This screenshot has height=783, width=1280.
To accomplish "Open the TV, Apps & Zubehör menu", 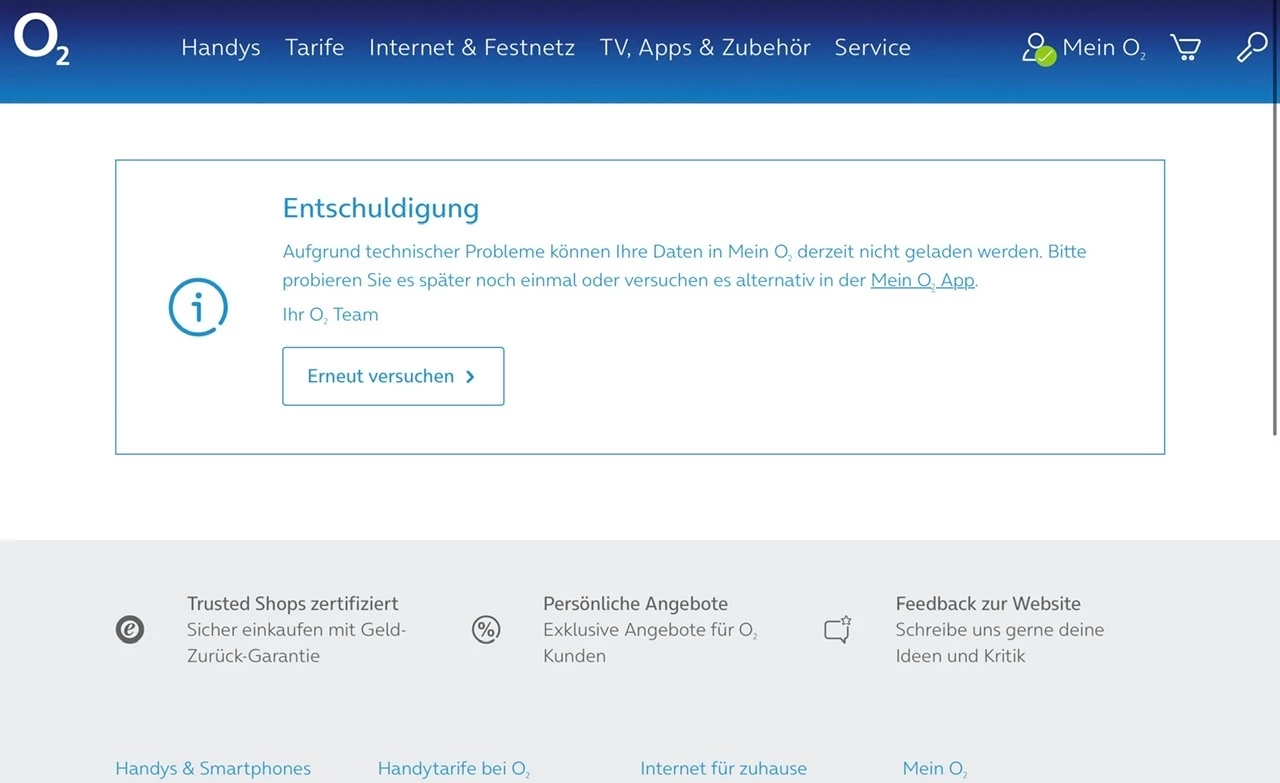I will coord(705,47).
